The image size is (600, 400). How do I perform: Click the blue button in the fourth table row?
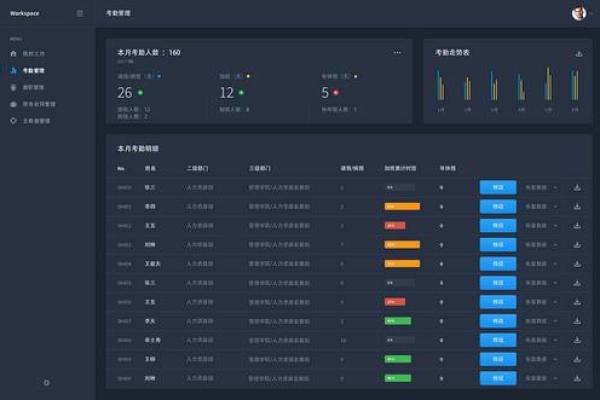[498, 245]
